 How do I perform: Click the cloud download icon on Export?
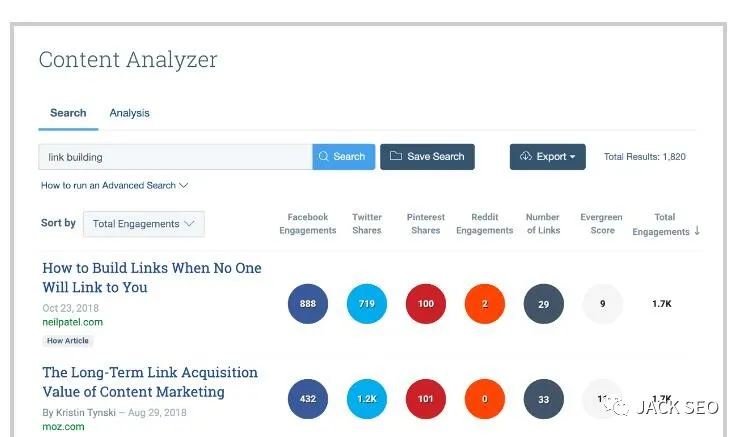click(x=525, y=157)
